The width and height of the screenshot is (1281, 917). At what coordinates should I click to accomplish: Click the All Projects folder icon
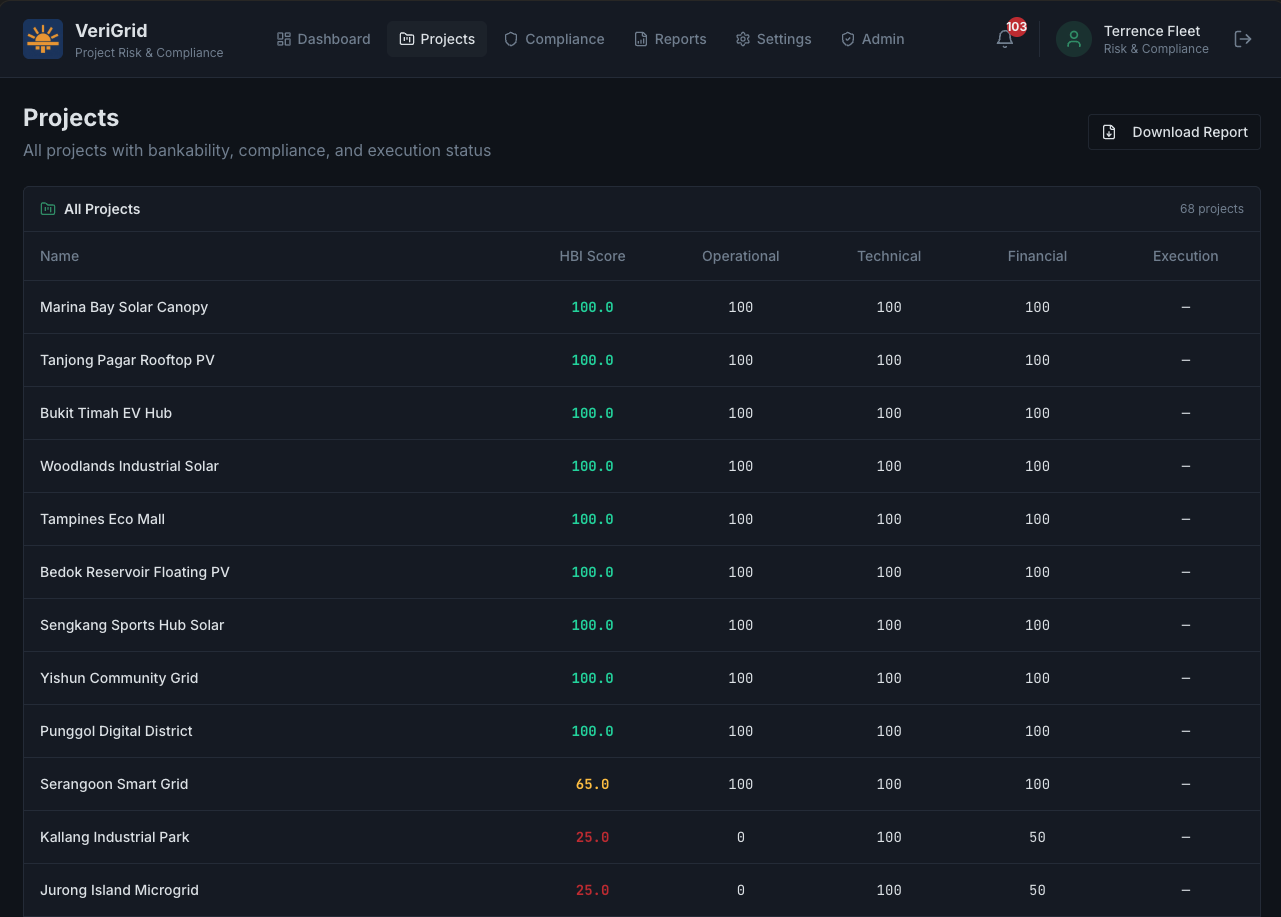pos(48,209)
